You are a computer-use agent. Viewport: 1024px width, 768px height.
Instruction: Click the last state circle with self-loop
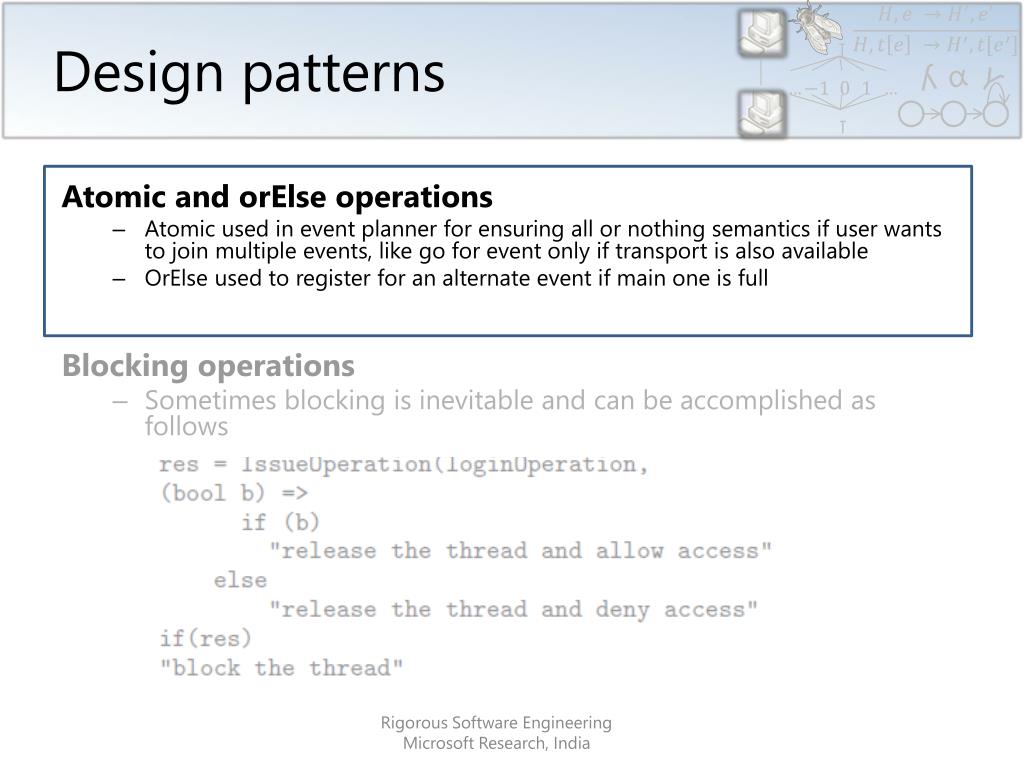(994, 113)
